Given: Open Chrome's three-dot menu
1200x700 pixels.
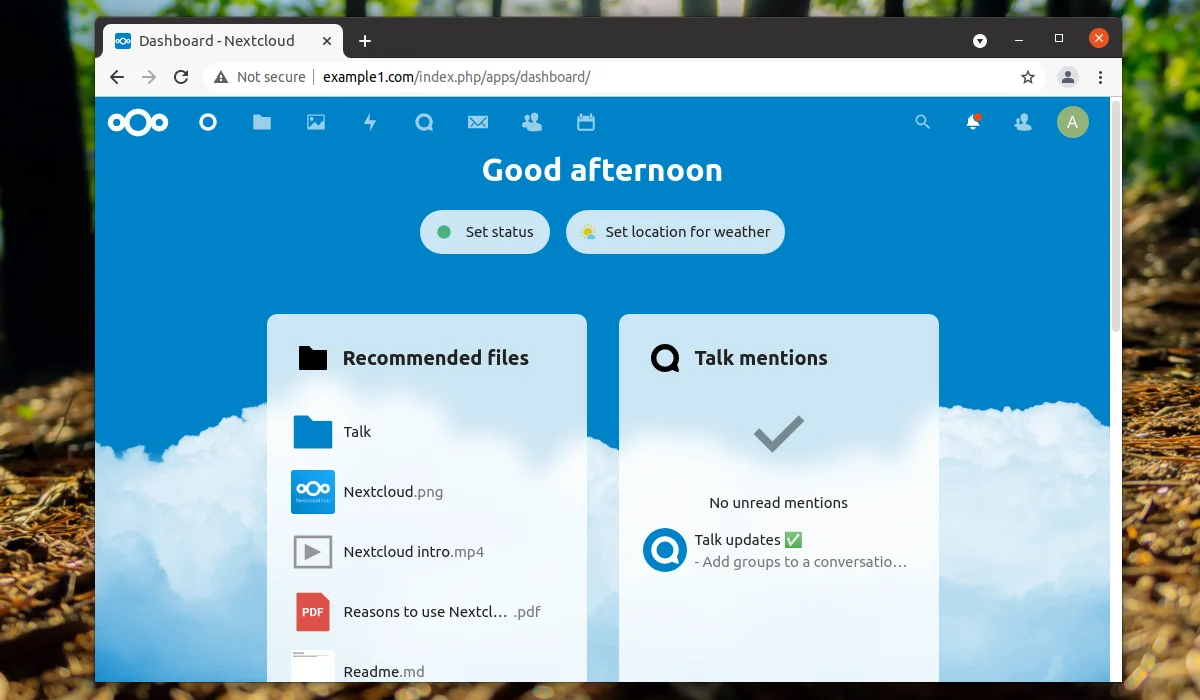Looking at the screenshot, I should pyautogui.click(x=1100, y=77).
